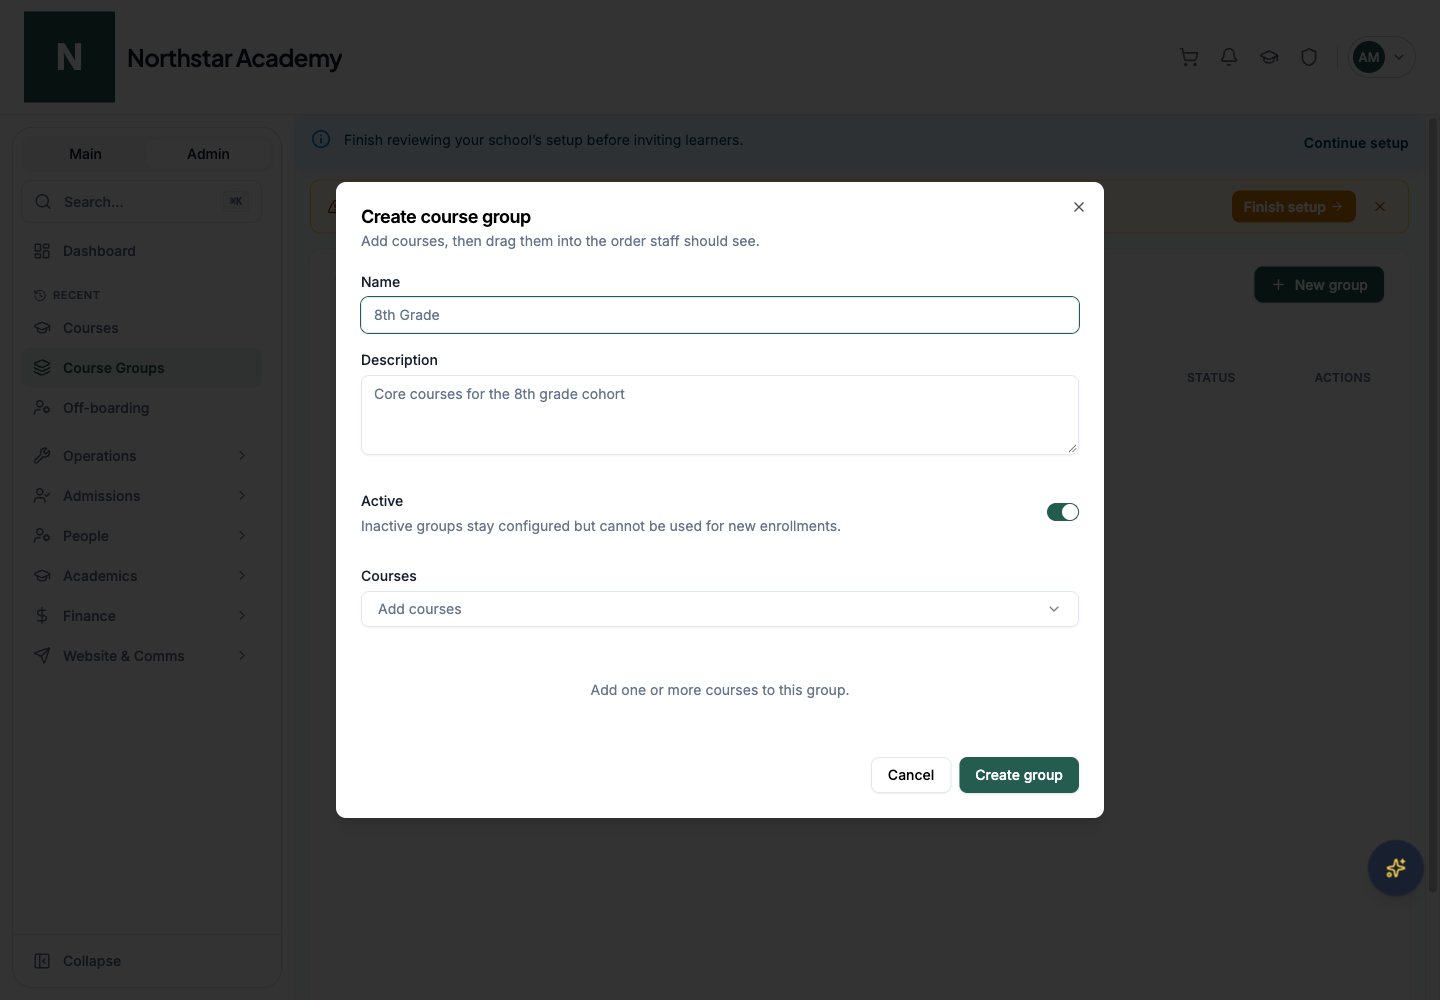
Task: Click the shield icon in header
Action: 1309,57
